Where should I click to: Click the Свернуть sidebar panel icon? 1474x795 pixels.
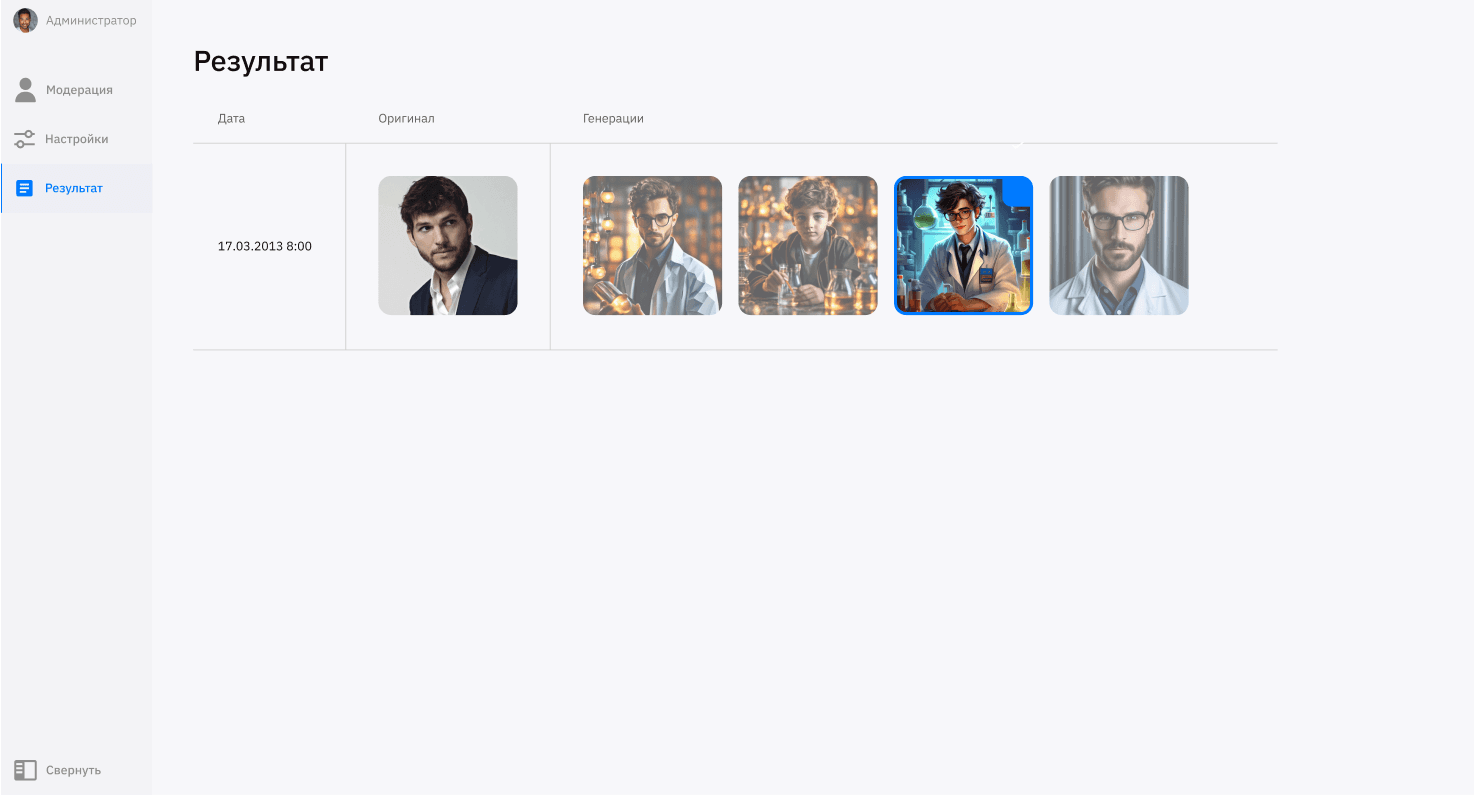(25, 770)
